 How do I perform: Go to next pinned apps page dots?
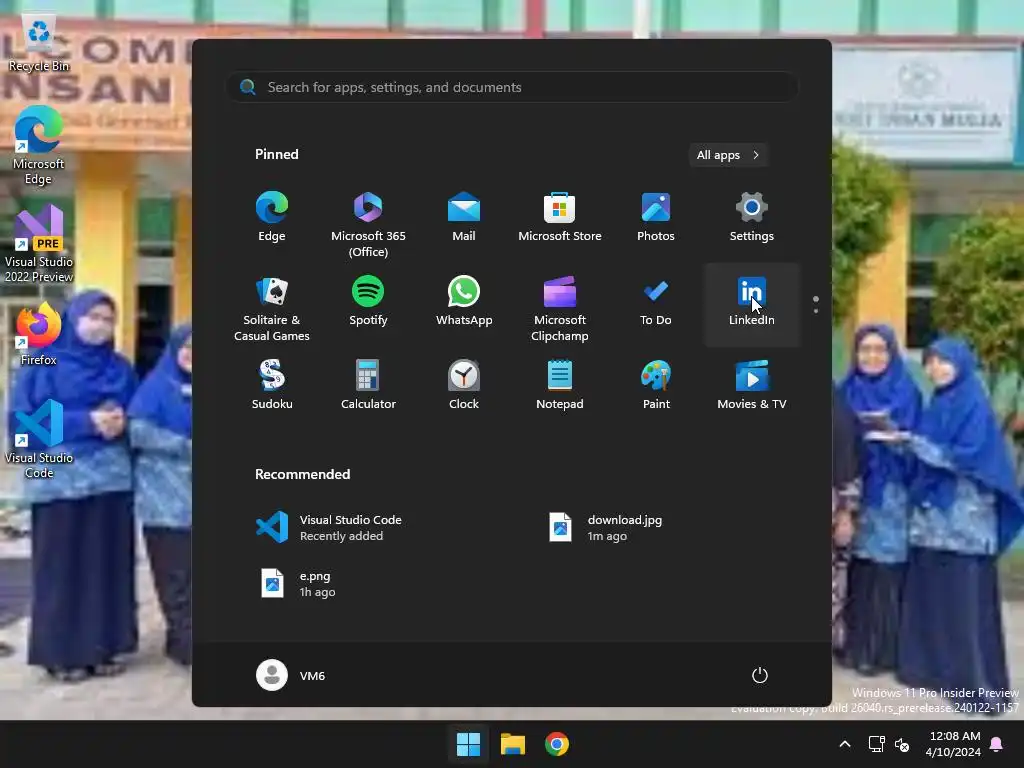pyautogui.click(x=816, y=304)
